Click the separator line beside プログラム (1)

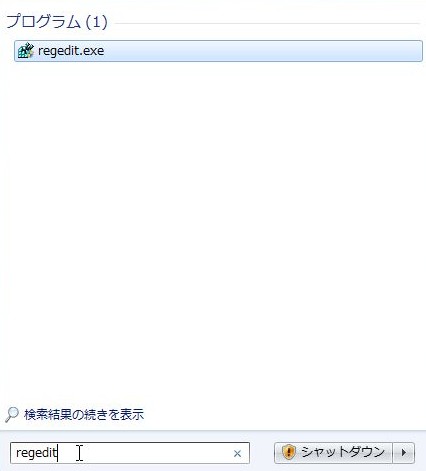click(267, 23)
